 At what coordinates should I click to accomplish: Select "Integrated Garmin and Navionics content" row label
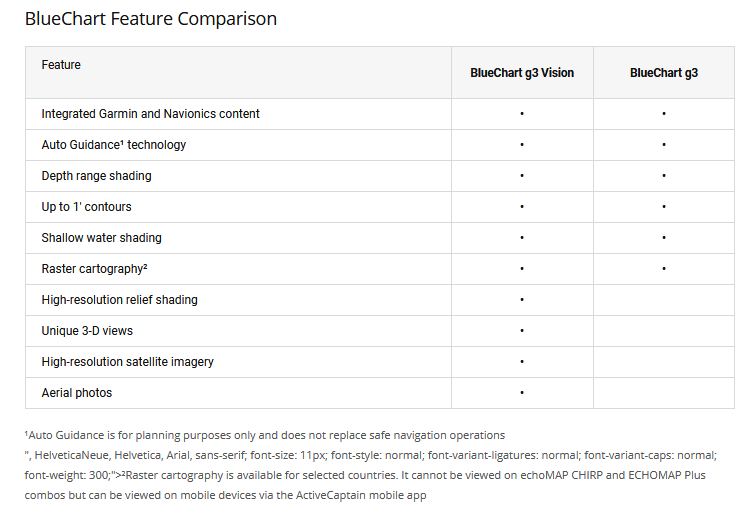150,114
